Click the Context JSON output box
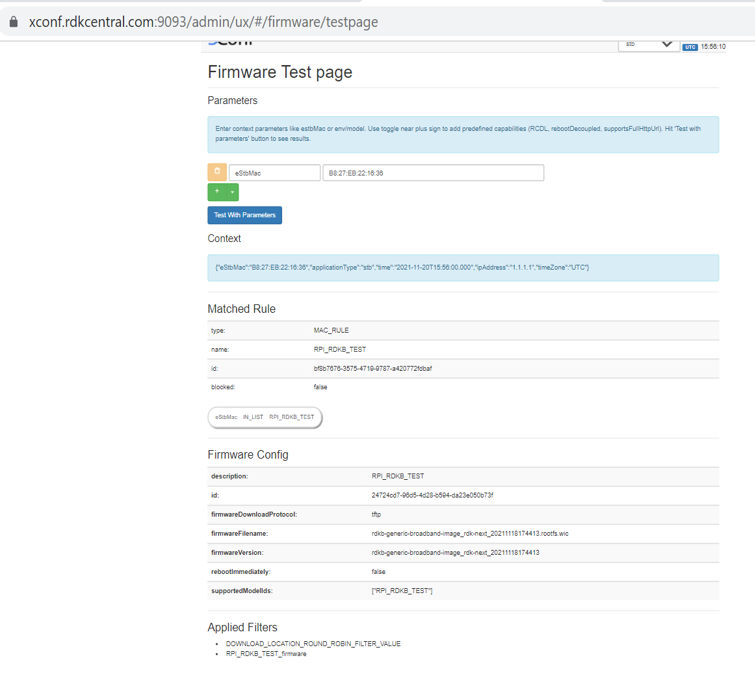Viewport: 755px width, 681px height. tap(462, 268)
